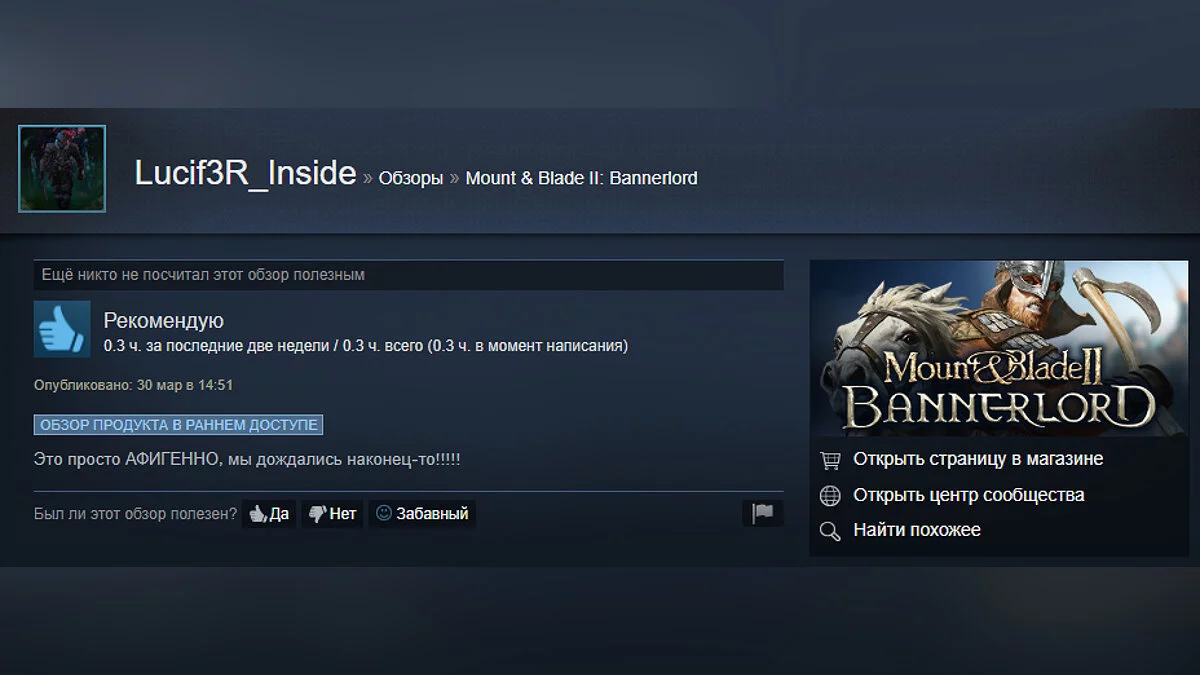1200x675 pixels.
Task: Open the Lucif3R_Inside profile name link
Action: point(245,174)
